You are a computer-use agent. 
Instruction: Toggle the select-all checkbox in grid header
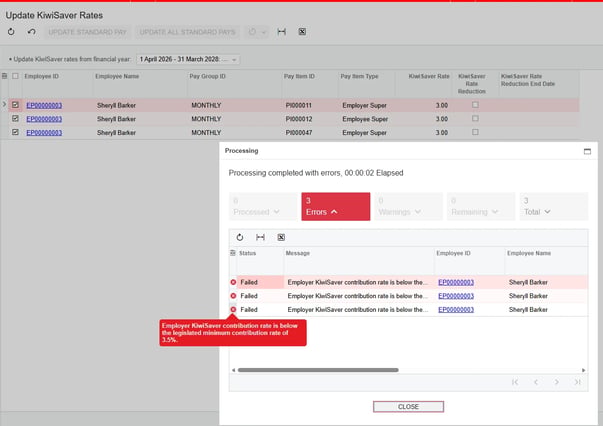pos(15,76)
